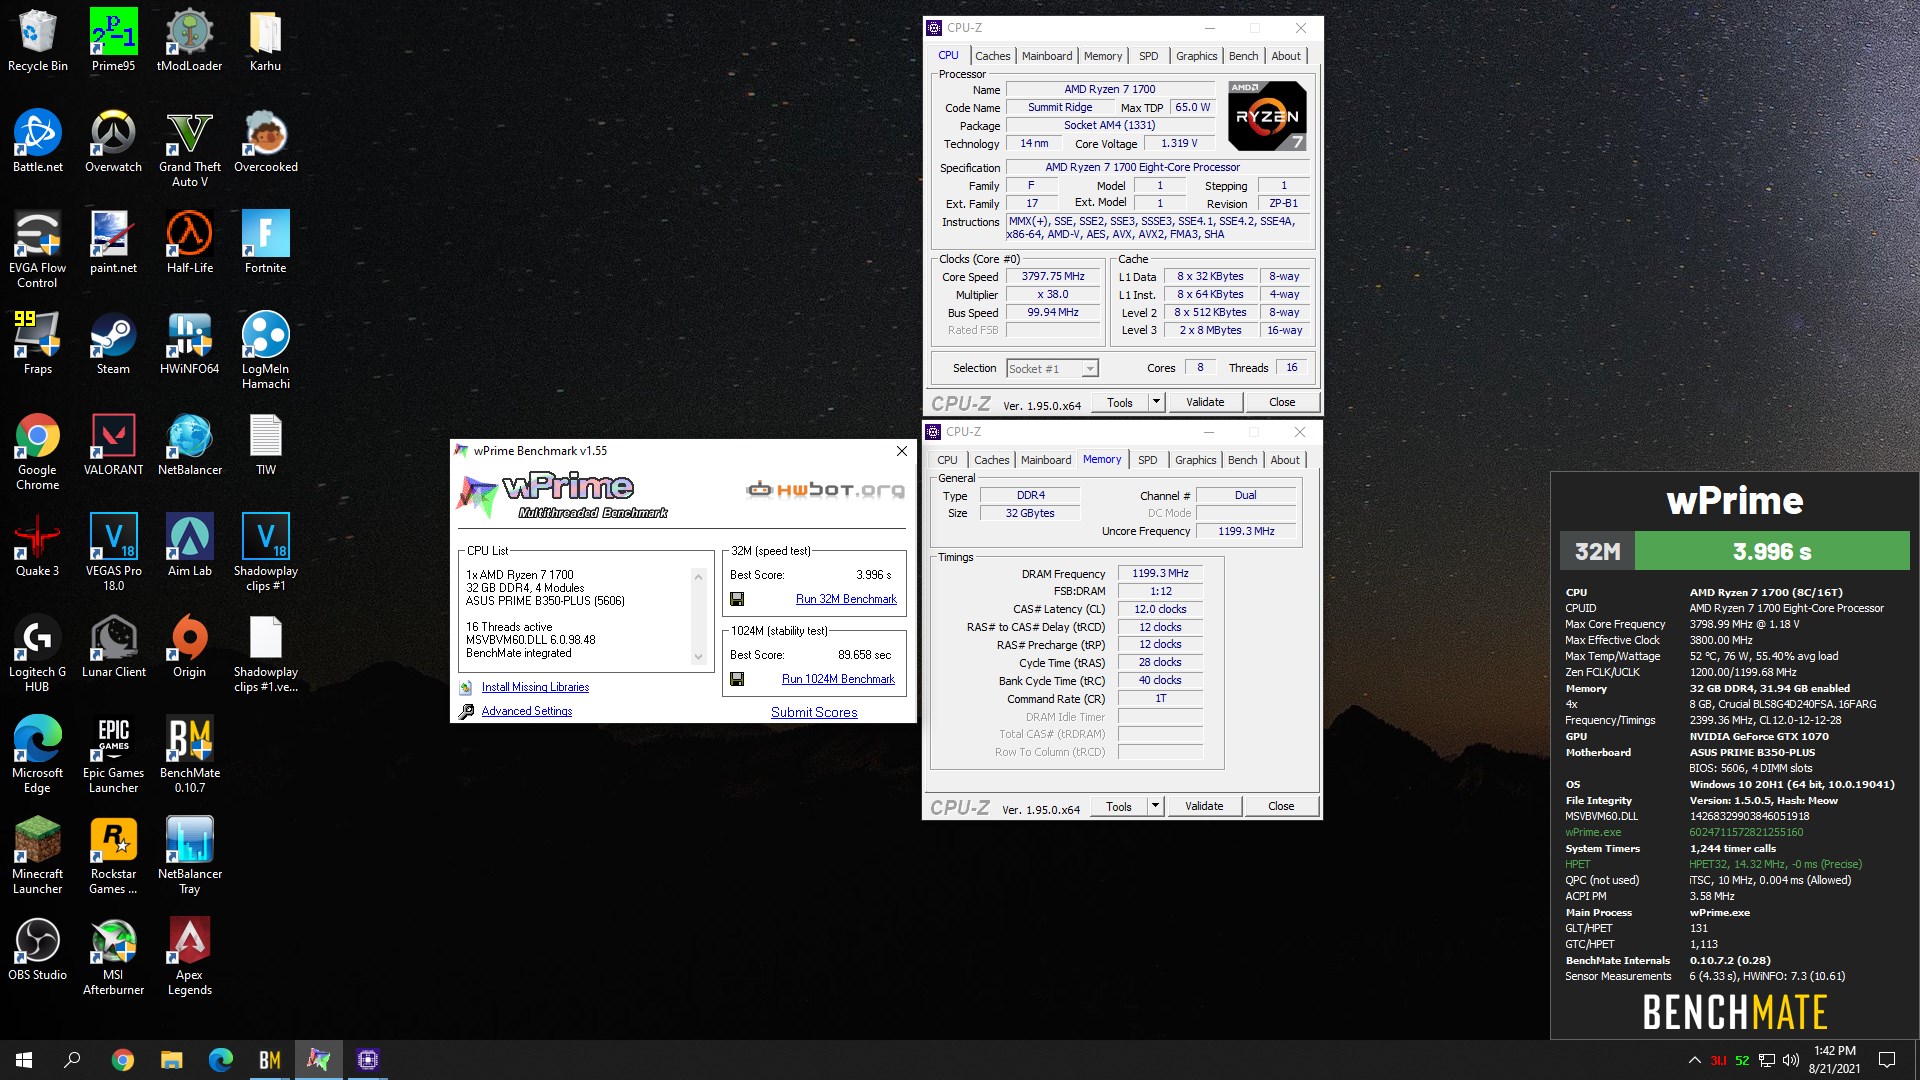
Task: Switch to Mainboard tab in top CPU-Z
Action: 1047,56
